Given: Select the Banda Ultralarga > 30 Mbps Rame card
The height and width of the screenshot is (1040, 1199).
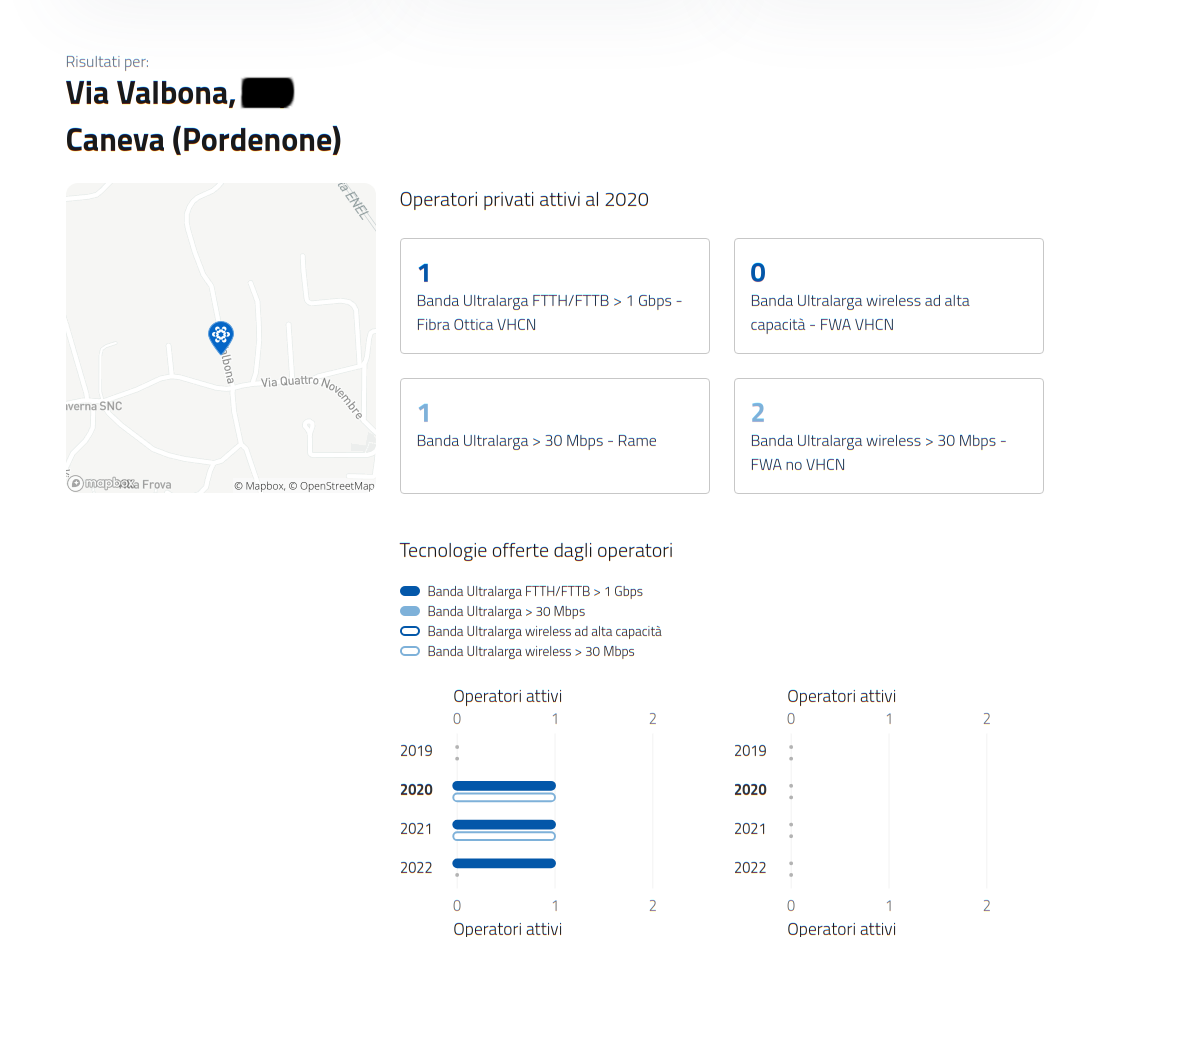Looking at the screenshot, I should tap(554, 436).
